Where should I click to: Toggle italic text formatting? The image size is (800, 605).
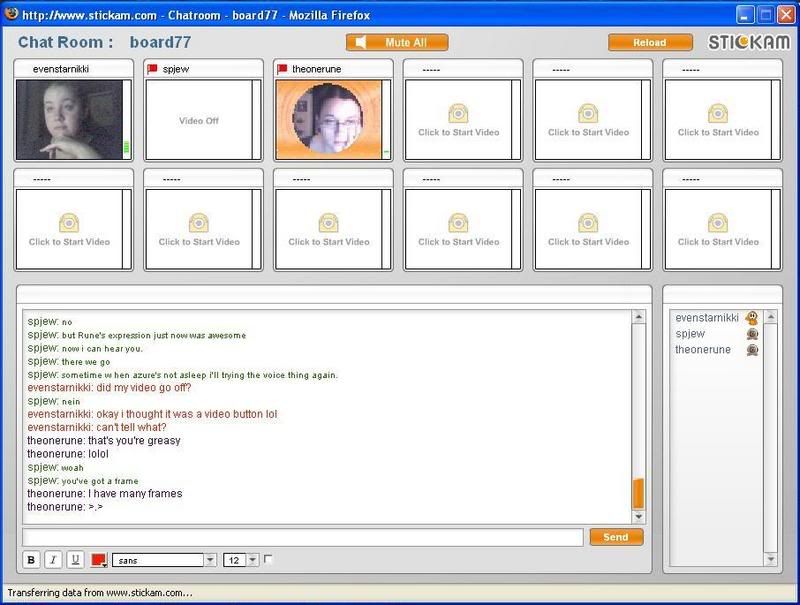coord(53,560)
